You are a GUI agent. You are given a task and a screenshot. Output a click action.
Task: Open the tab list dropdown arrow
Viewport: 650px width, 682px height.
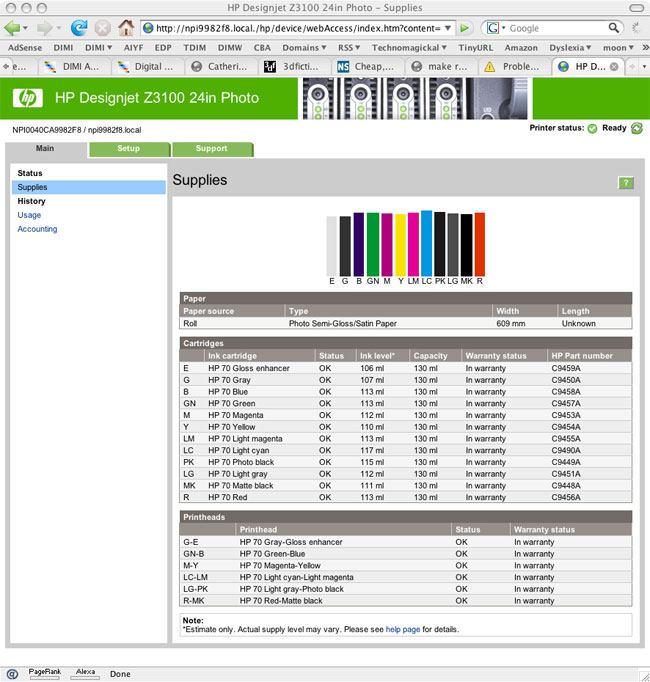(x=644, y=67)
